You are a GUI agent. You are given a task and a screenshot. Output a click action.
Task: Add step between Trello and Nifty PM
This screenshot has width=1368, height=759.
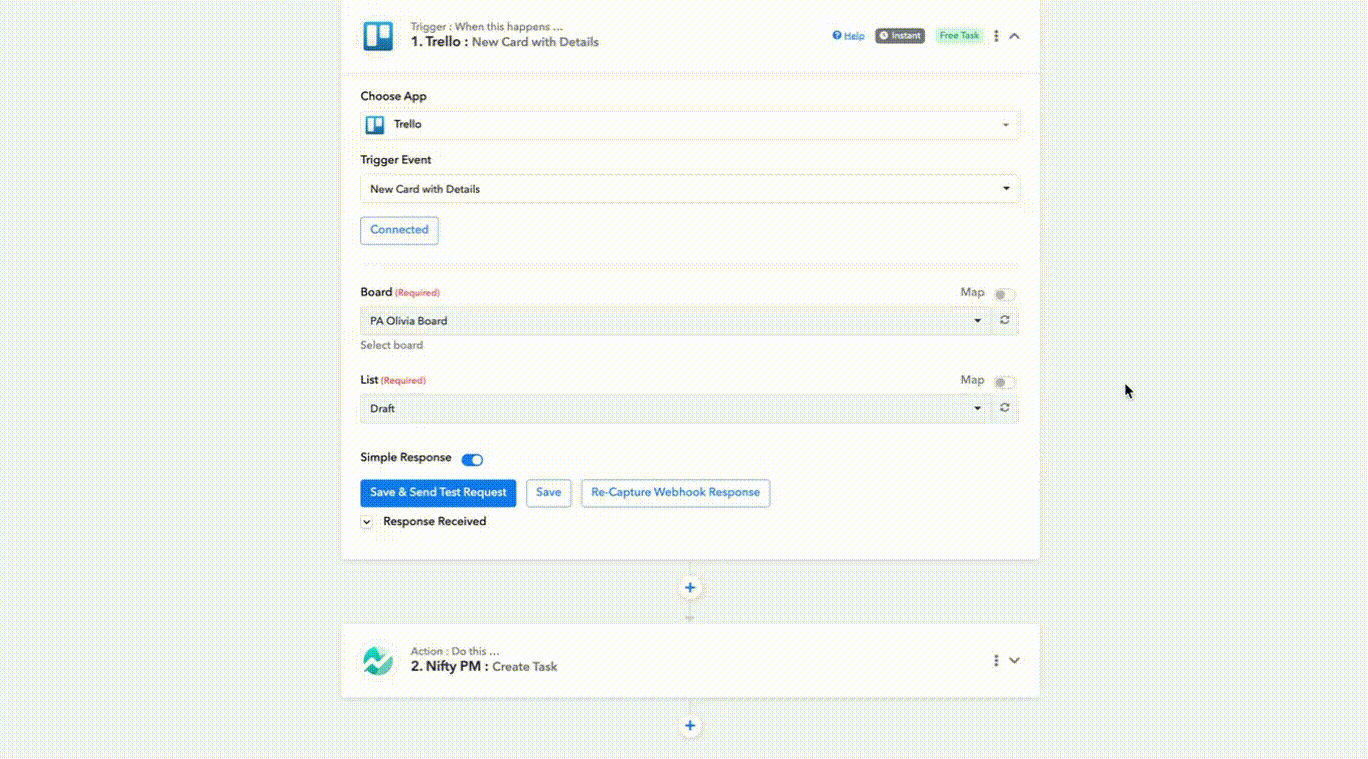tap(690, 588)
